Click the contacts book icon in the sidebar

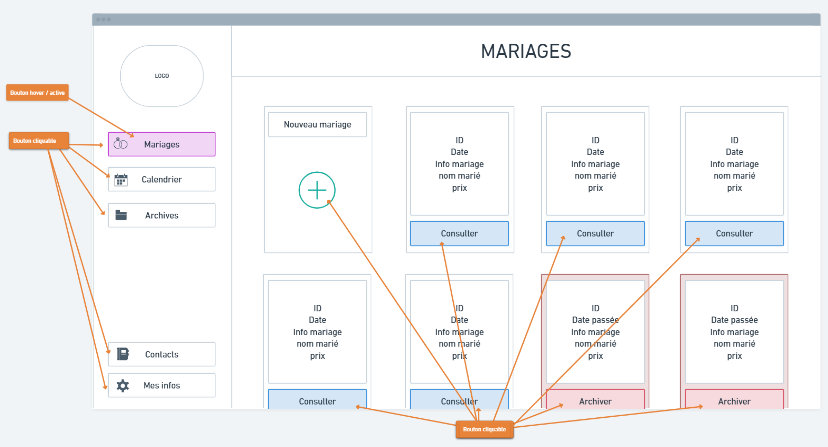pyautogui.click(x=123, y=354)
